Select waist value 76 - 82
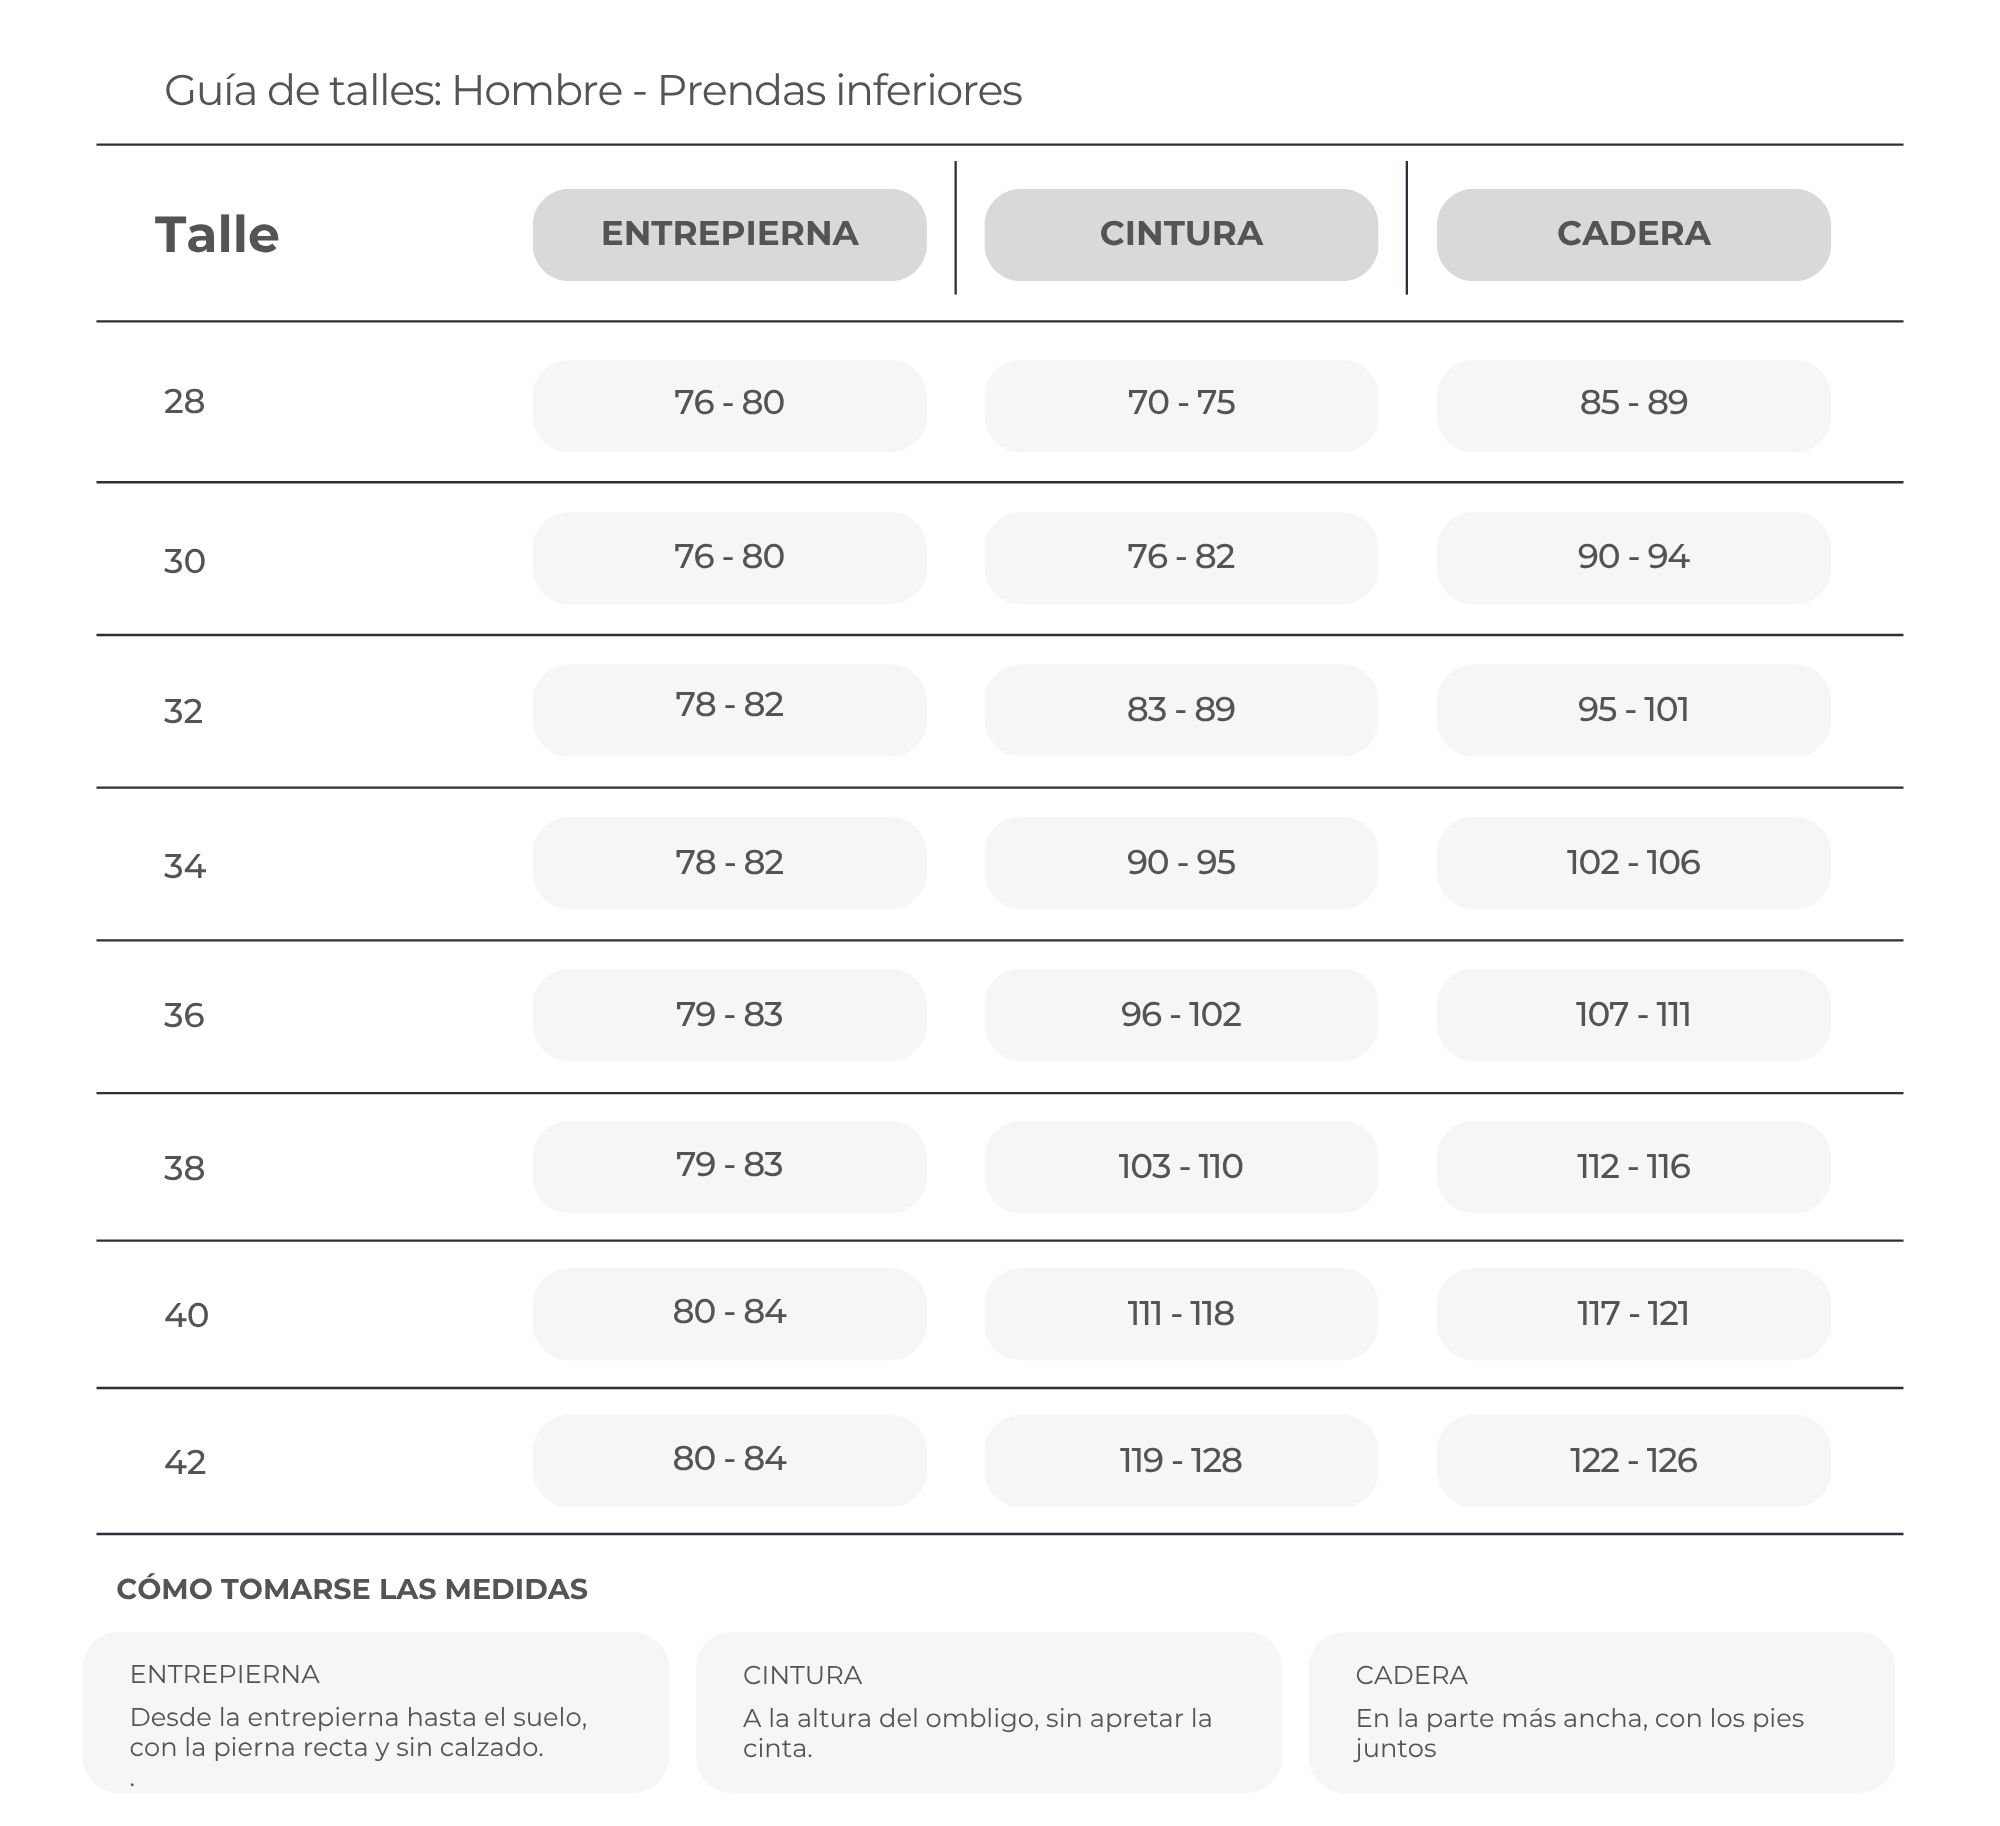This screenshot has width=2000, height=1826. 1181,558
